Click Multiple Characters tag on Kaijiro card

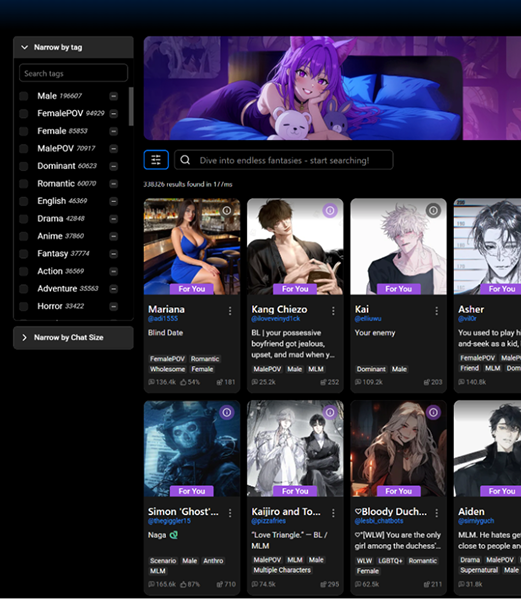pyautogui.click(x=282, y=570)
